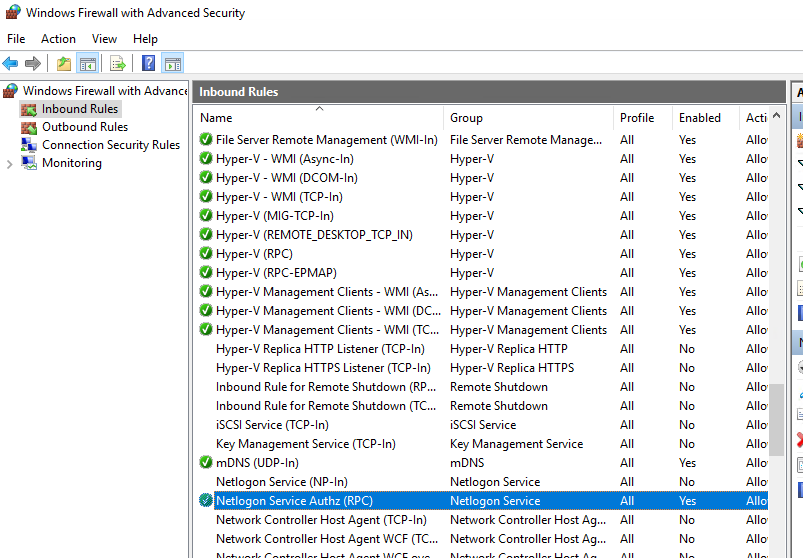Sort rules by the Enabled column header
This screenshot has width=803, height=558.
(x=706, y=118)
